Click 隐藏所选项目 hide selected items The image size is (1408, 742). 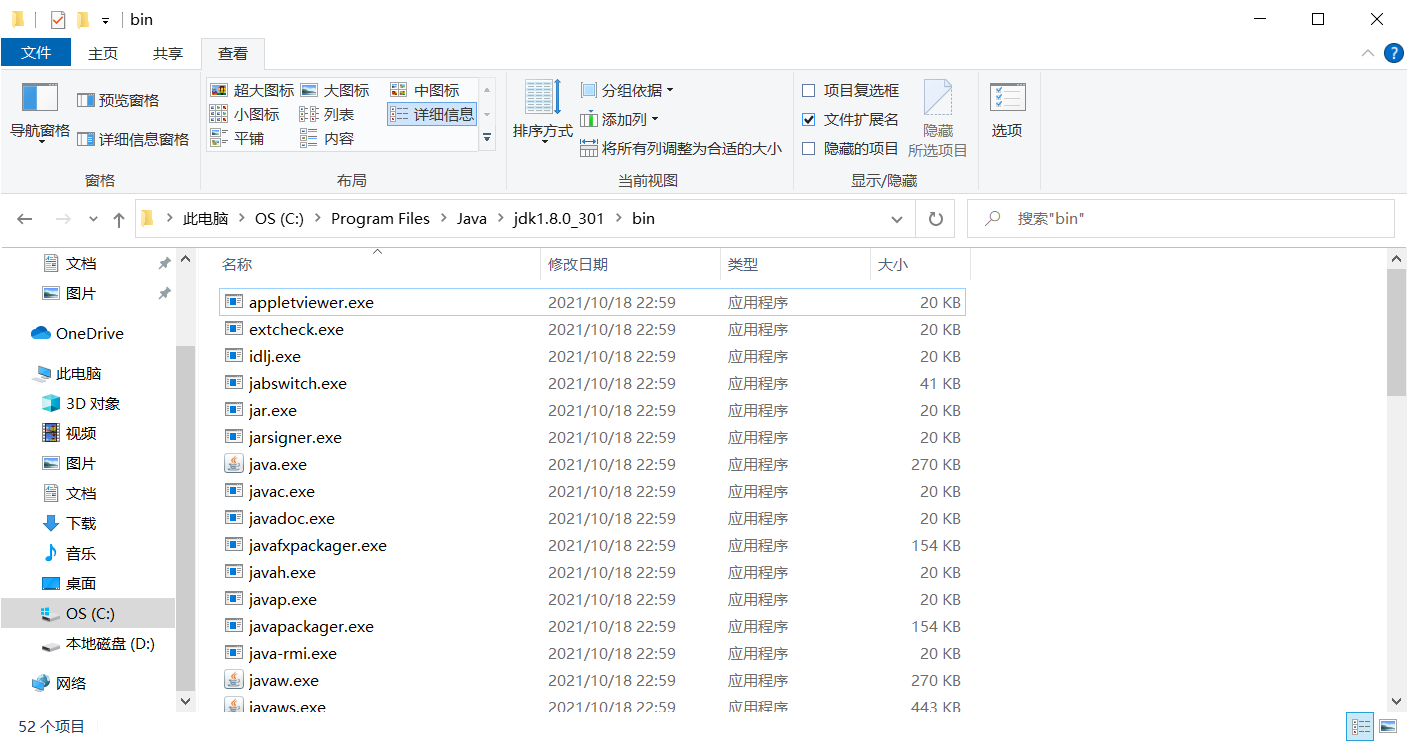937,119
